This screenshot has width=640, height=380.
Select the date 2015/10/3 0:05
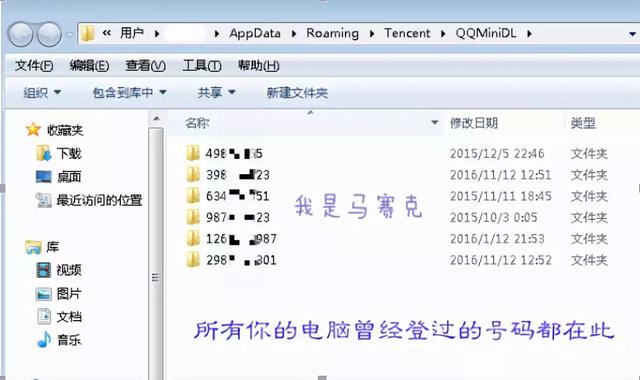click(x=493, y=218)
